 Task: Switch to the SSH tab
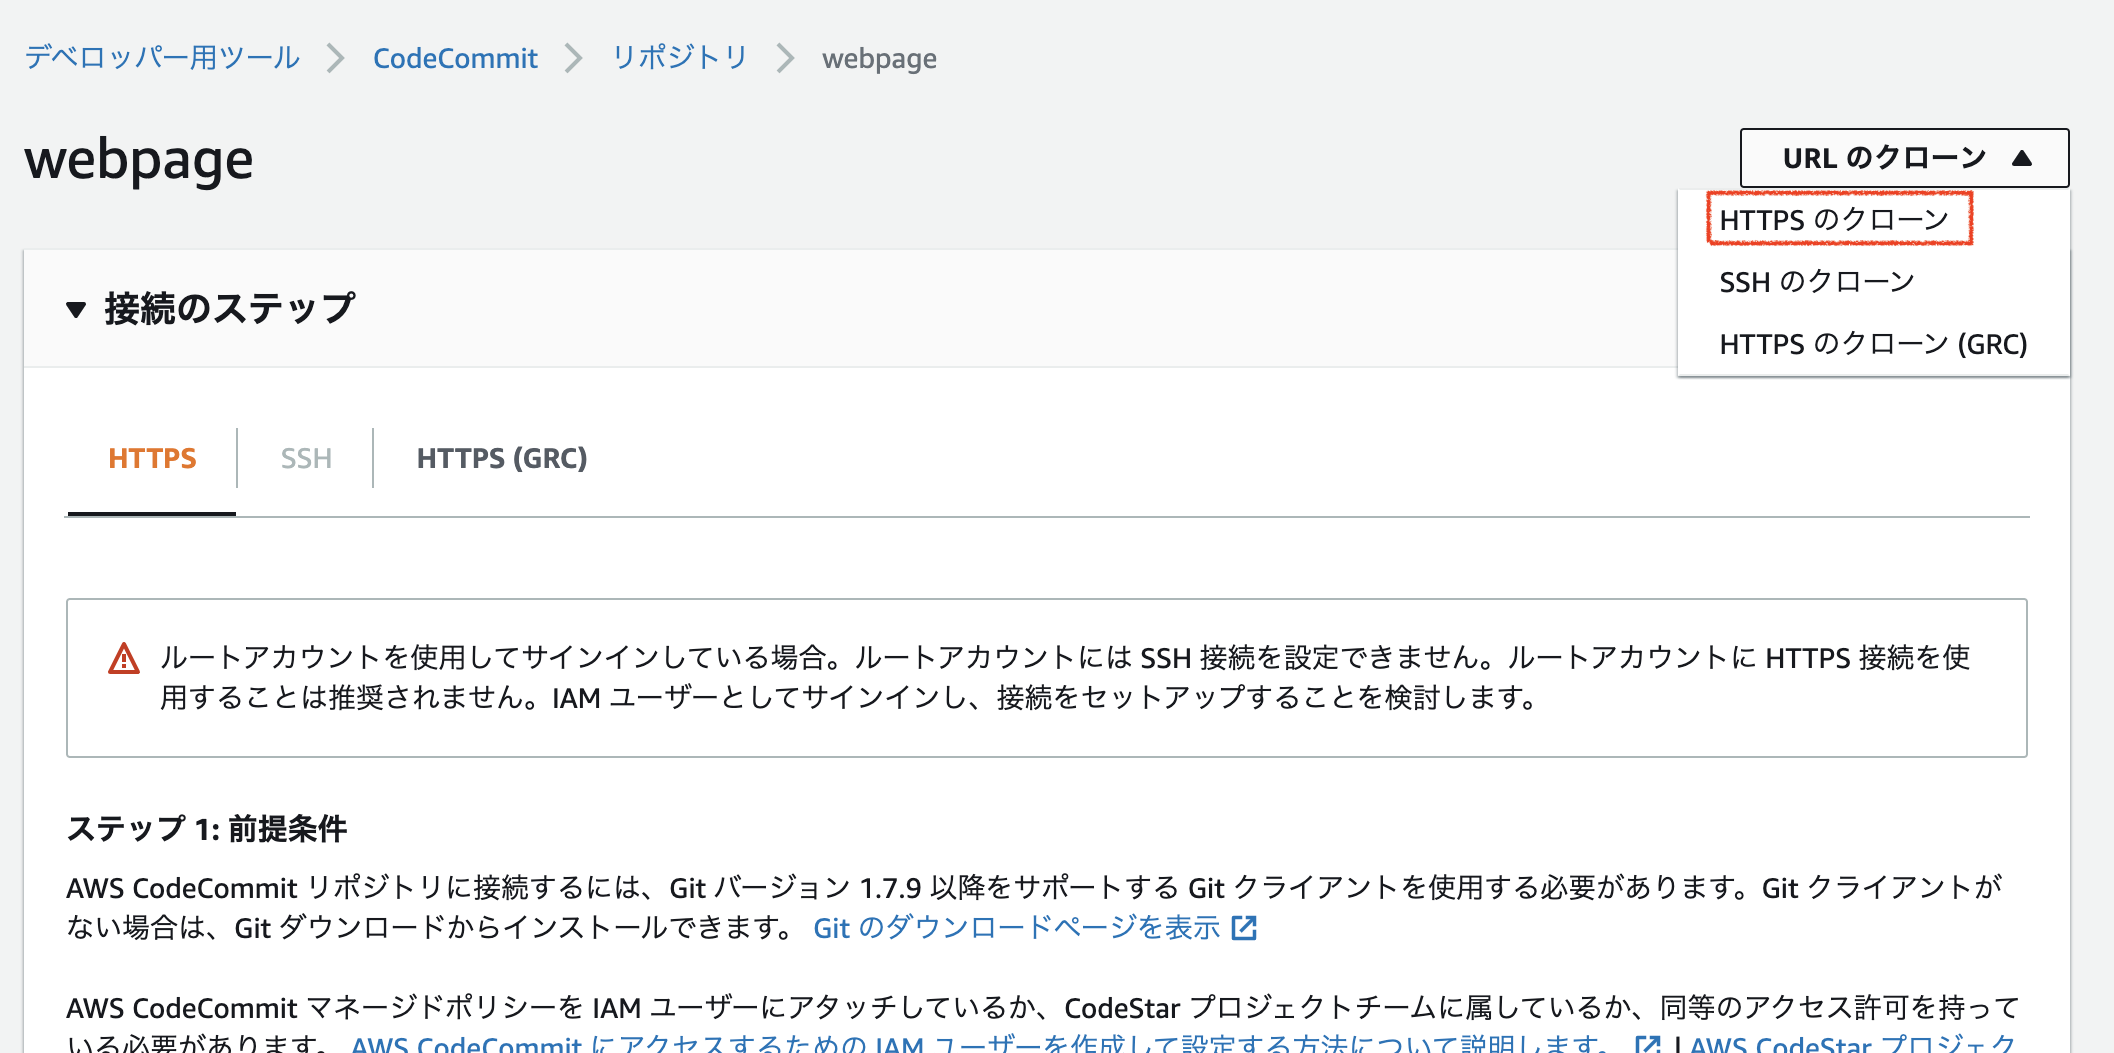[x=306, y=458]
